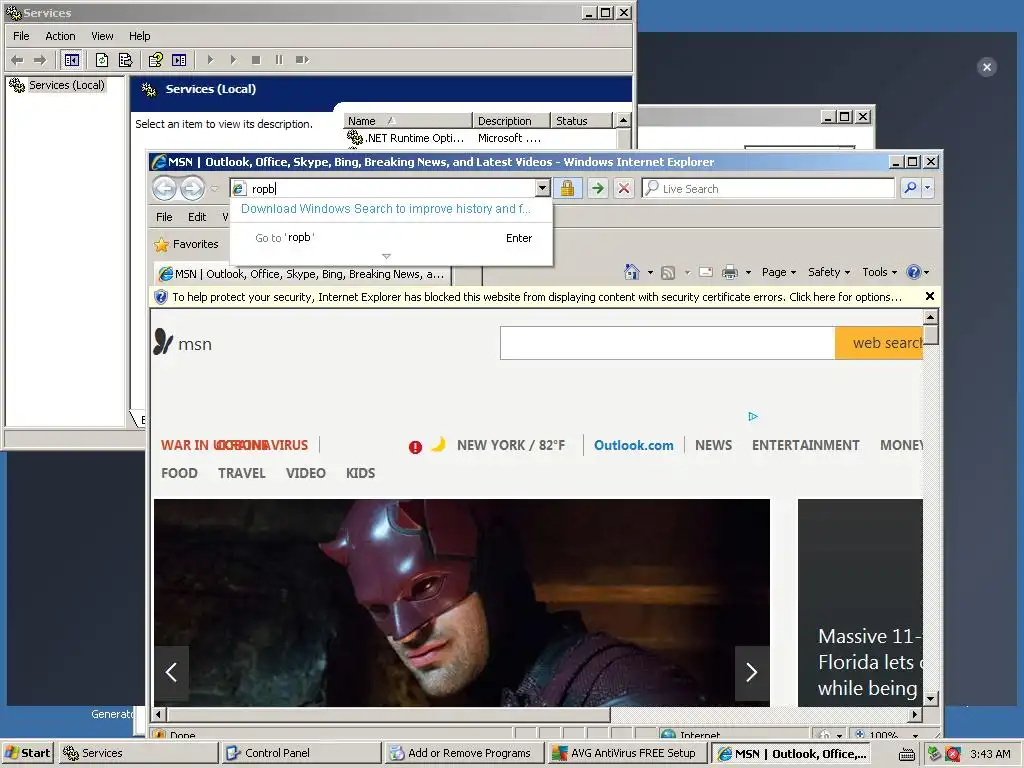Image resolution: width=1024 pixels, height=768 pixels.
Task: Select Services (Local) tree node
Action: [x=67, y=85]
